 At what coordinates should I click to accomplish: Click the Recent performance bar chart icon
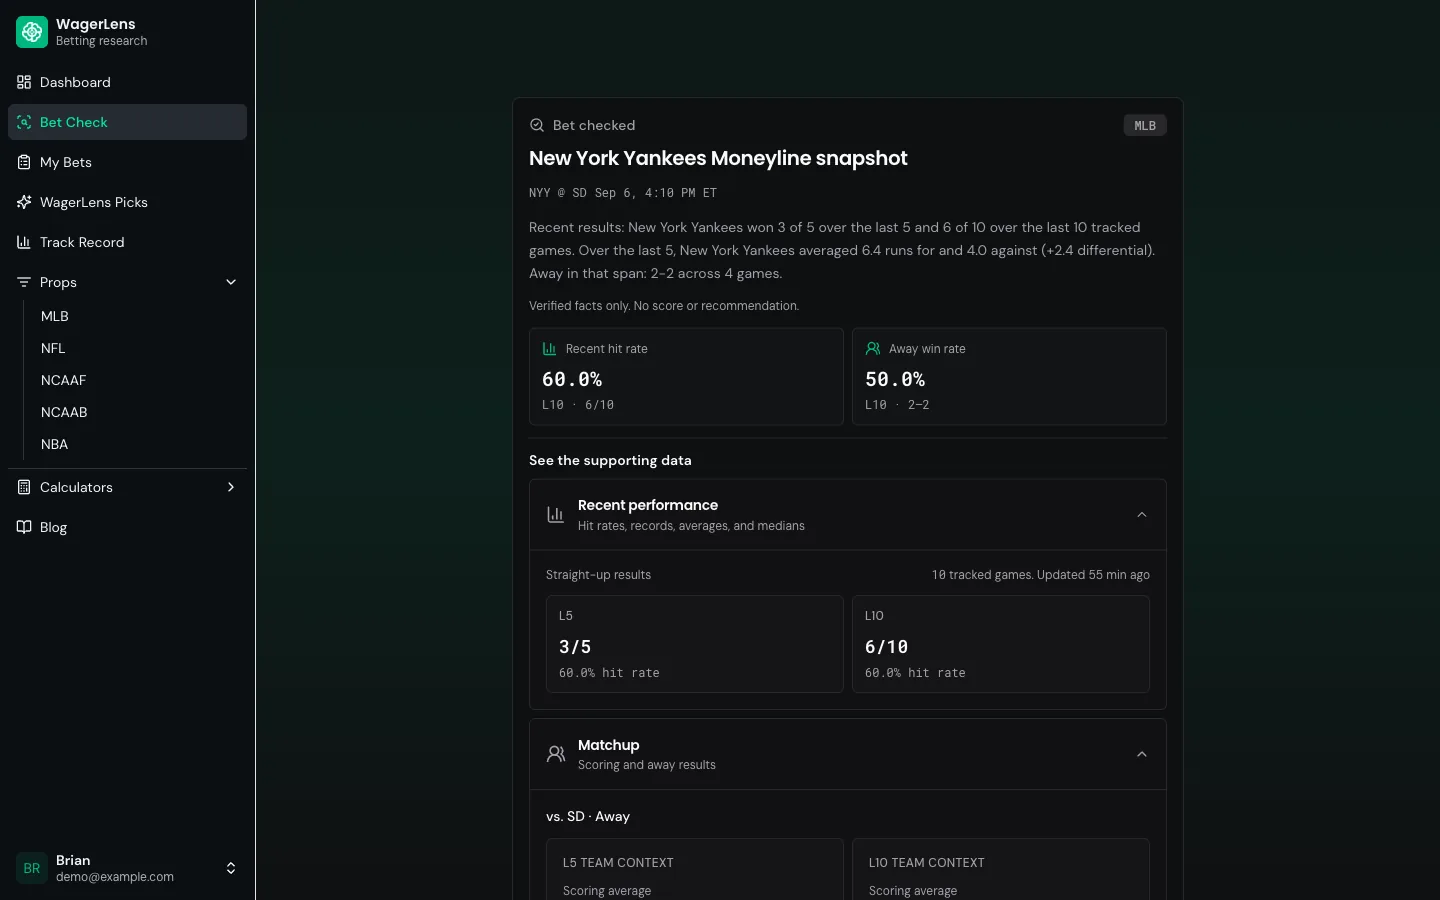point(556,515)
